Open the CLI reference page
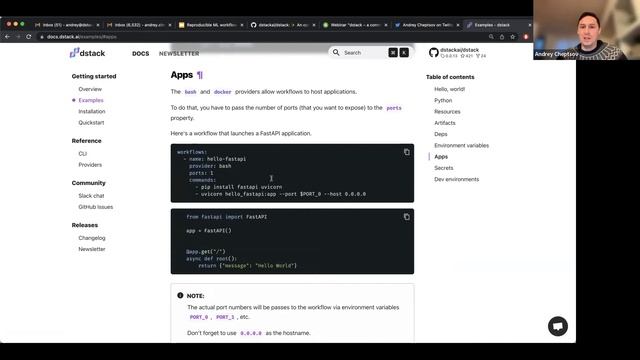Viewport: 640px width, 360px height. point(82,153)
